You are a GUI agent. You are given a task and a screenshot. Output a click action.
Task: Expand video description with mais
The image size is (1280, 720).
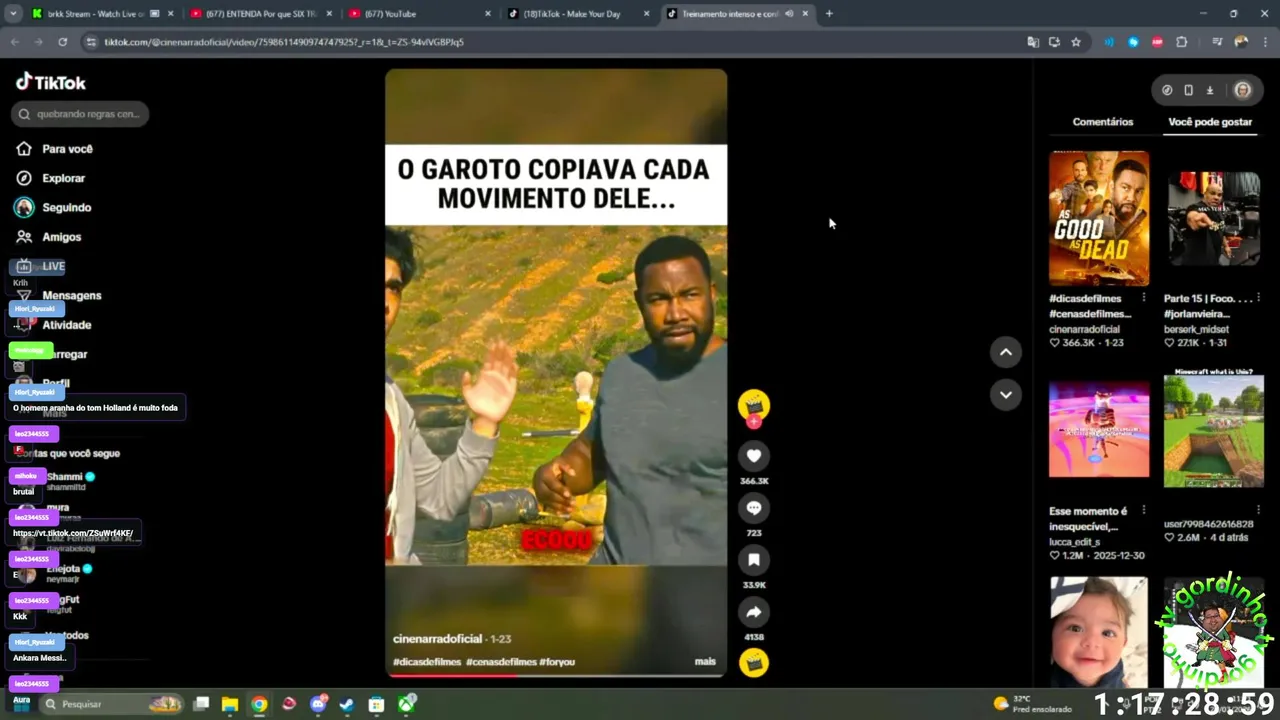pos(705,662)
